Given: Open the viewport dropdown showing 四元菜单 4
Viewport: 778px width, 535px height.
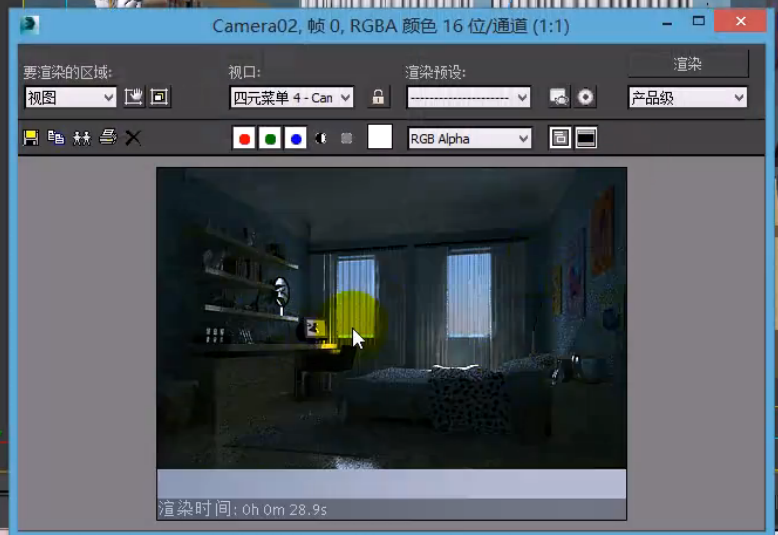Looking at the screenshot, I should coord(292,97).
